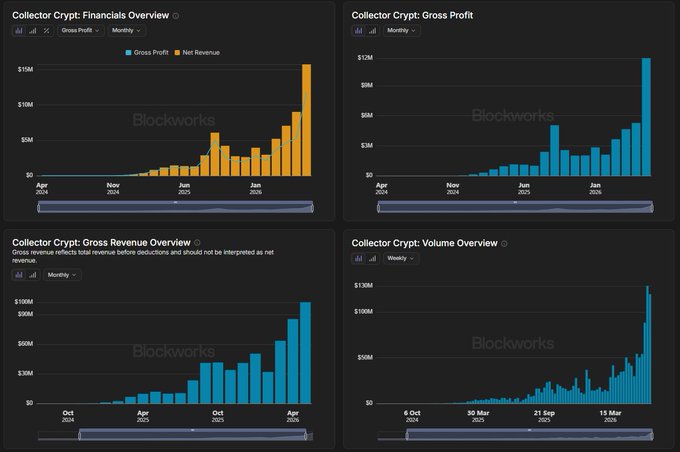The height and width of the screenshot is (452, 680).
Task: Open Monthly dropdown in Financials Overview
Action: [126, 30]
